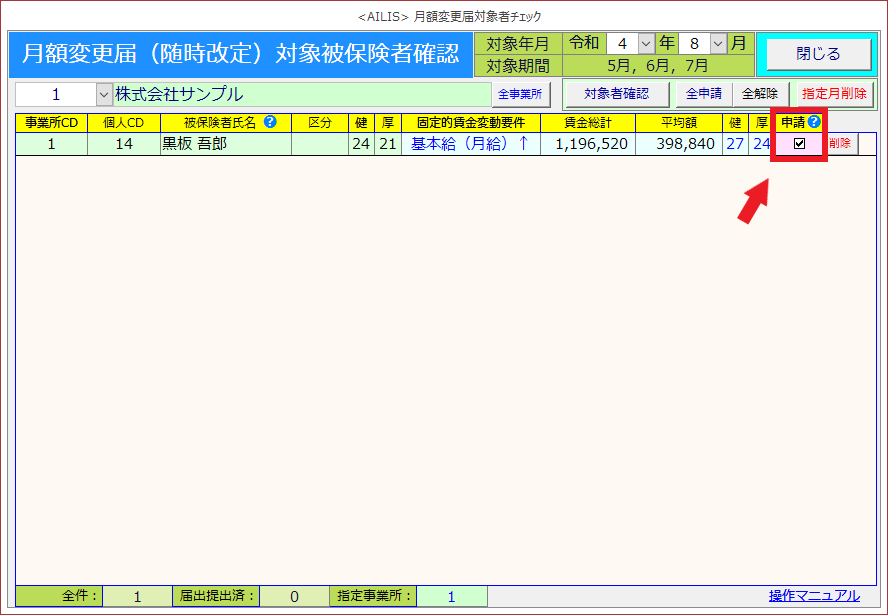Screen dimensions: 888x615
Task: Open the 操作マニュアル link
Action: click(x=813, y=596)
